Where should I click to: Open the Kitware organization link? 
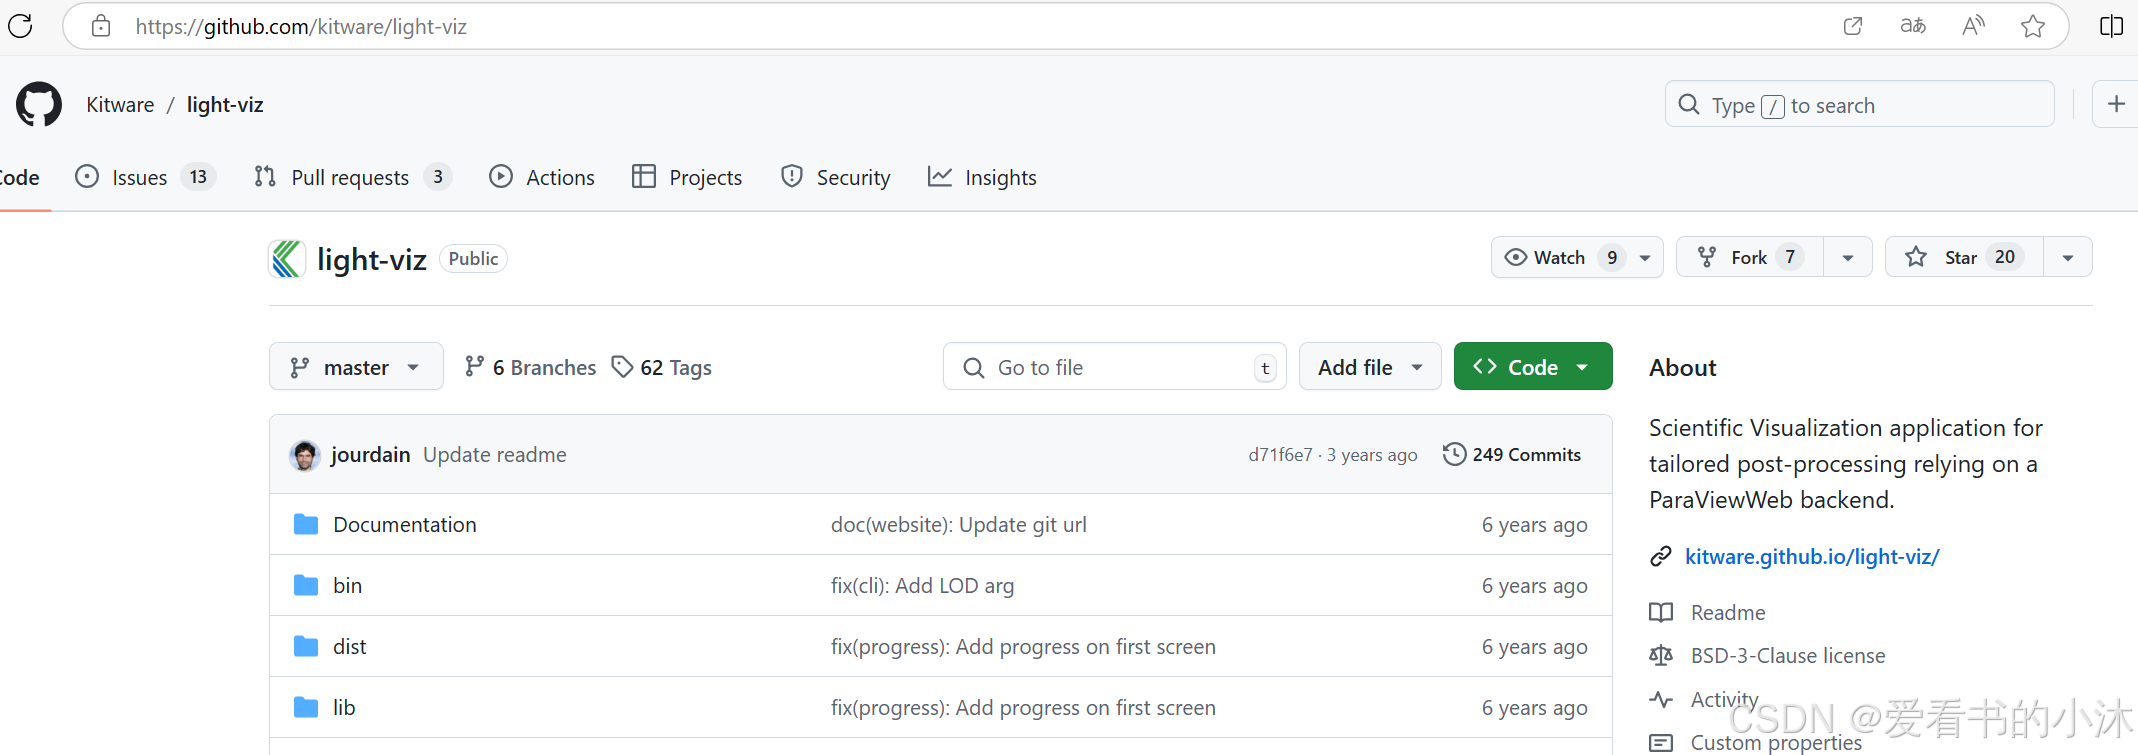click(x=120, y=104)
